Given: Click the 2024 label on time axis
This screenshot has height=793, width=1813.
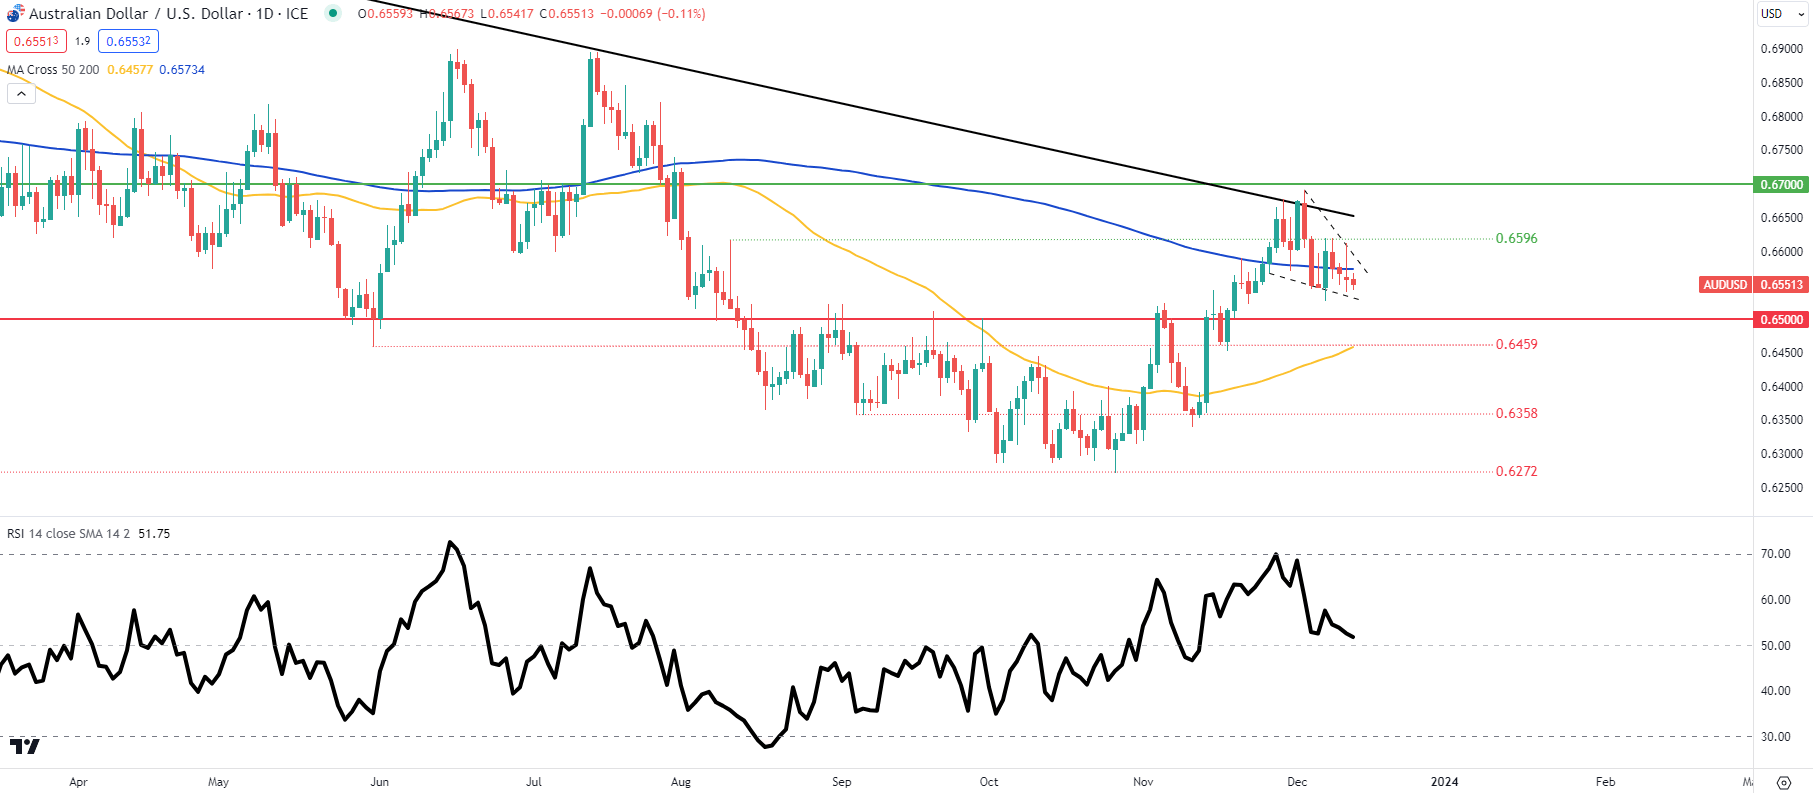Looking at the screenshot, I should [x=1444, y=782].
